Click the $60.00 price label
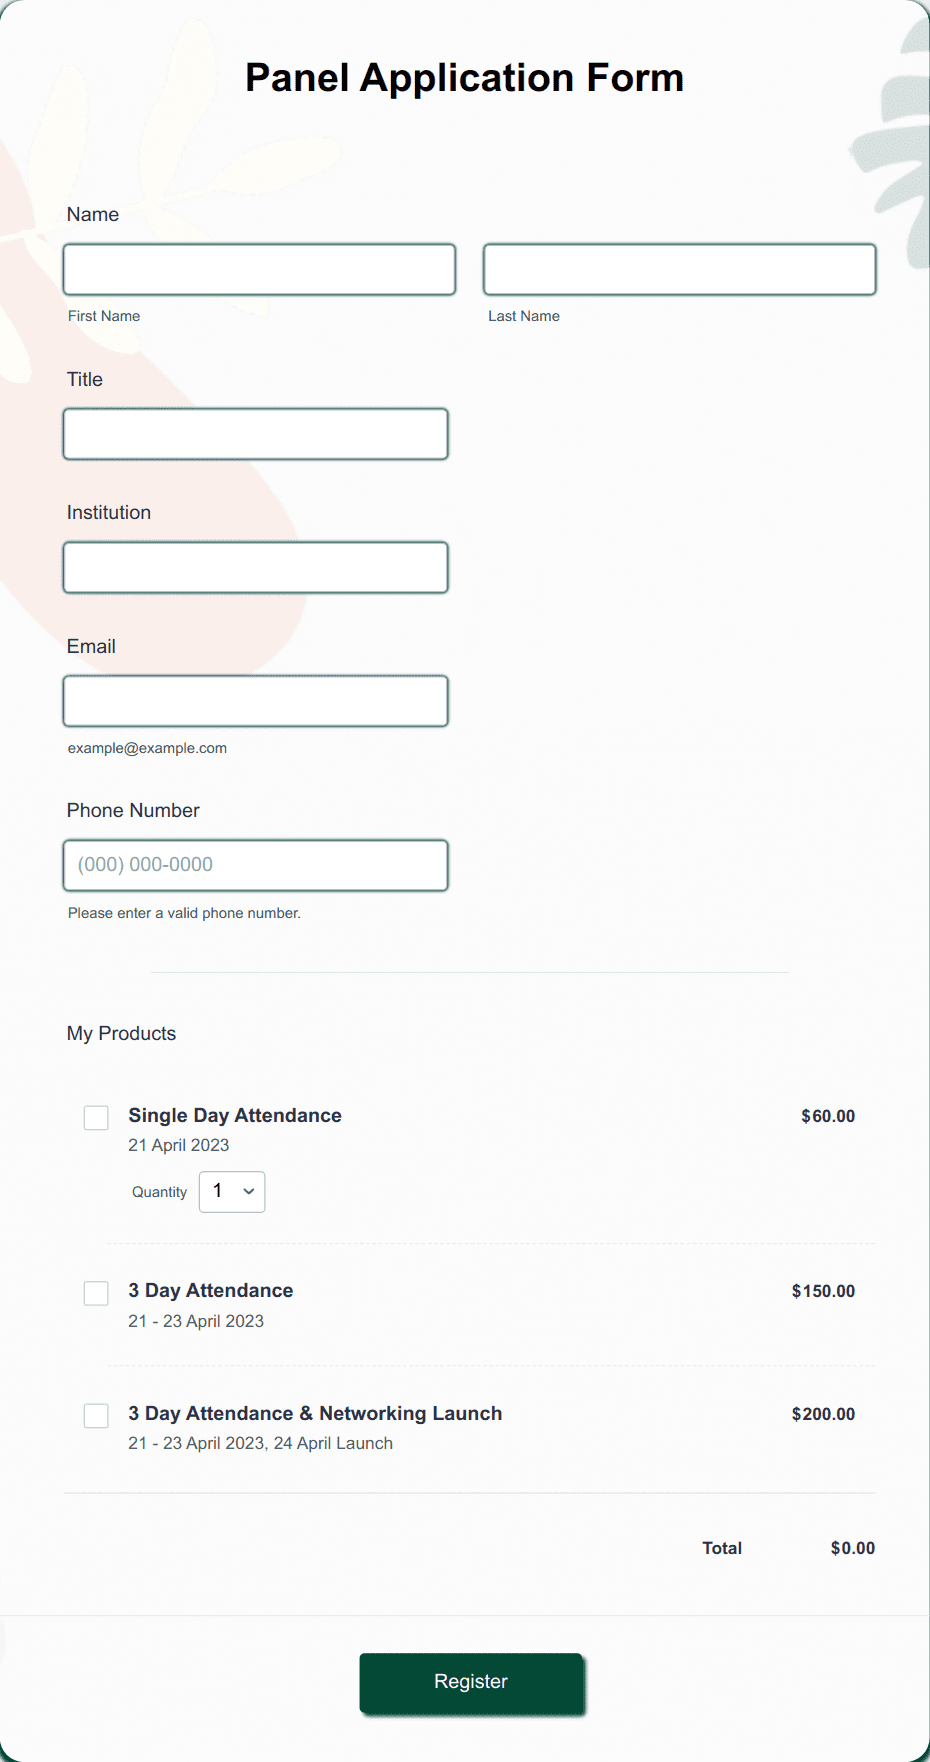Screen dimensions: 930x1762 click(827, 1115)
